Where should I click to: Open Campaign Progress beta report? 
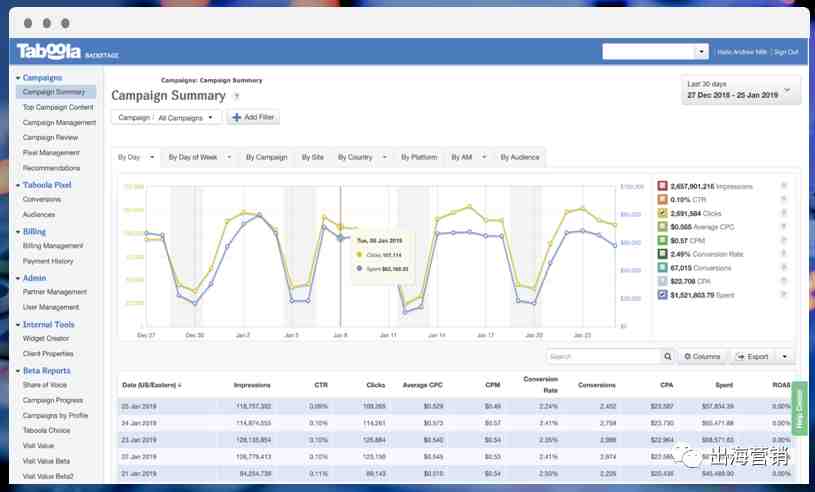[x=52, y=400]
